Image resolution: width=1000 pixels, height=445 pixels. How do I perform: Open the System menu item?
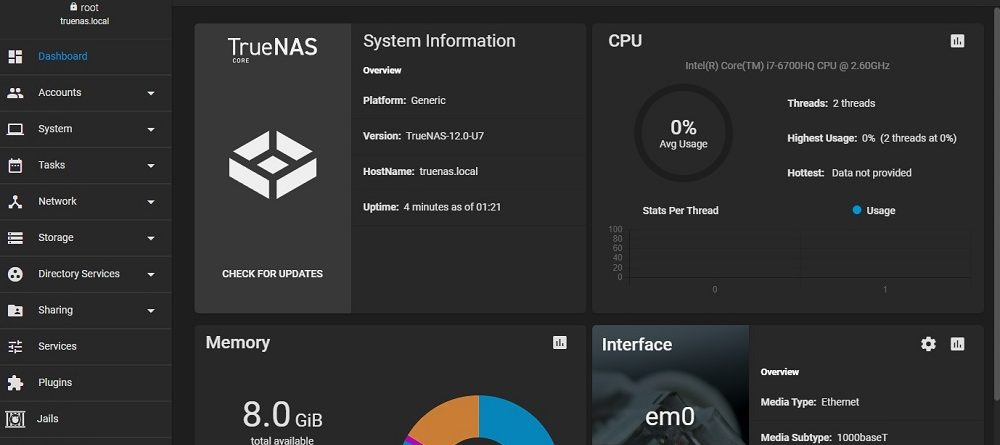coord(85,129)
